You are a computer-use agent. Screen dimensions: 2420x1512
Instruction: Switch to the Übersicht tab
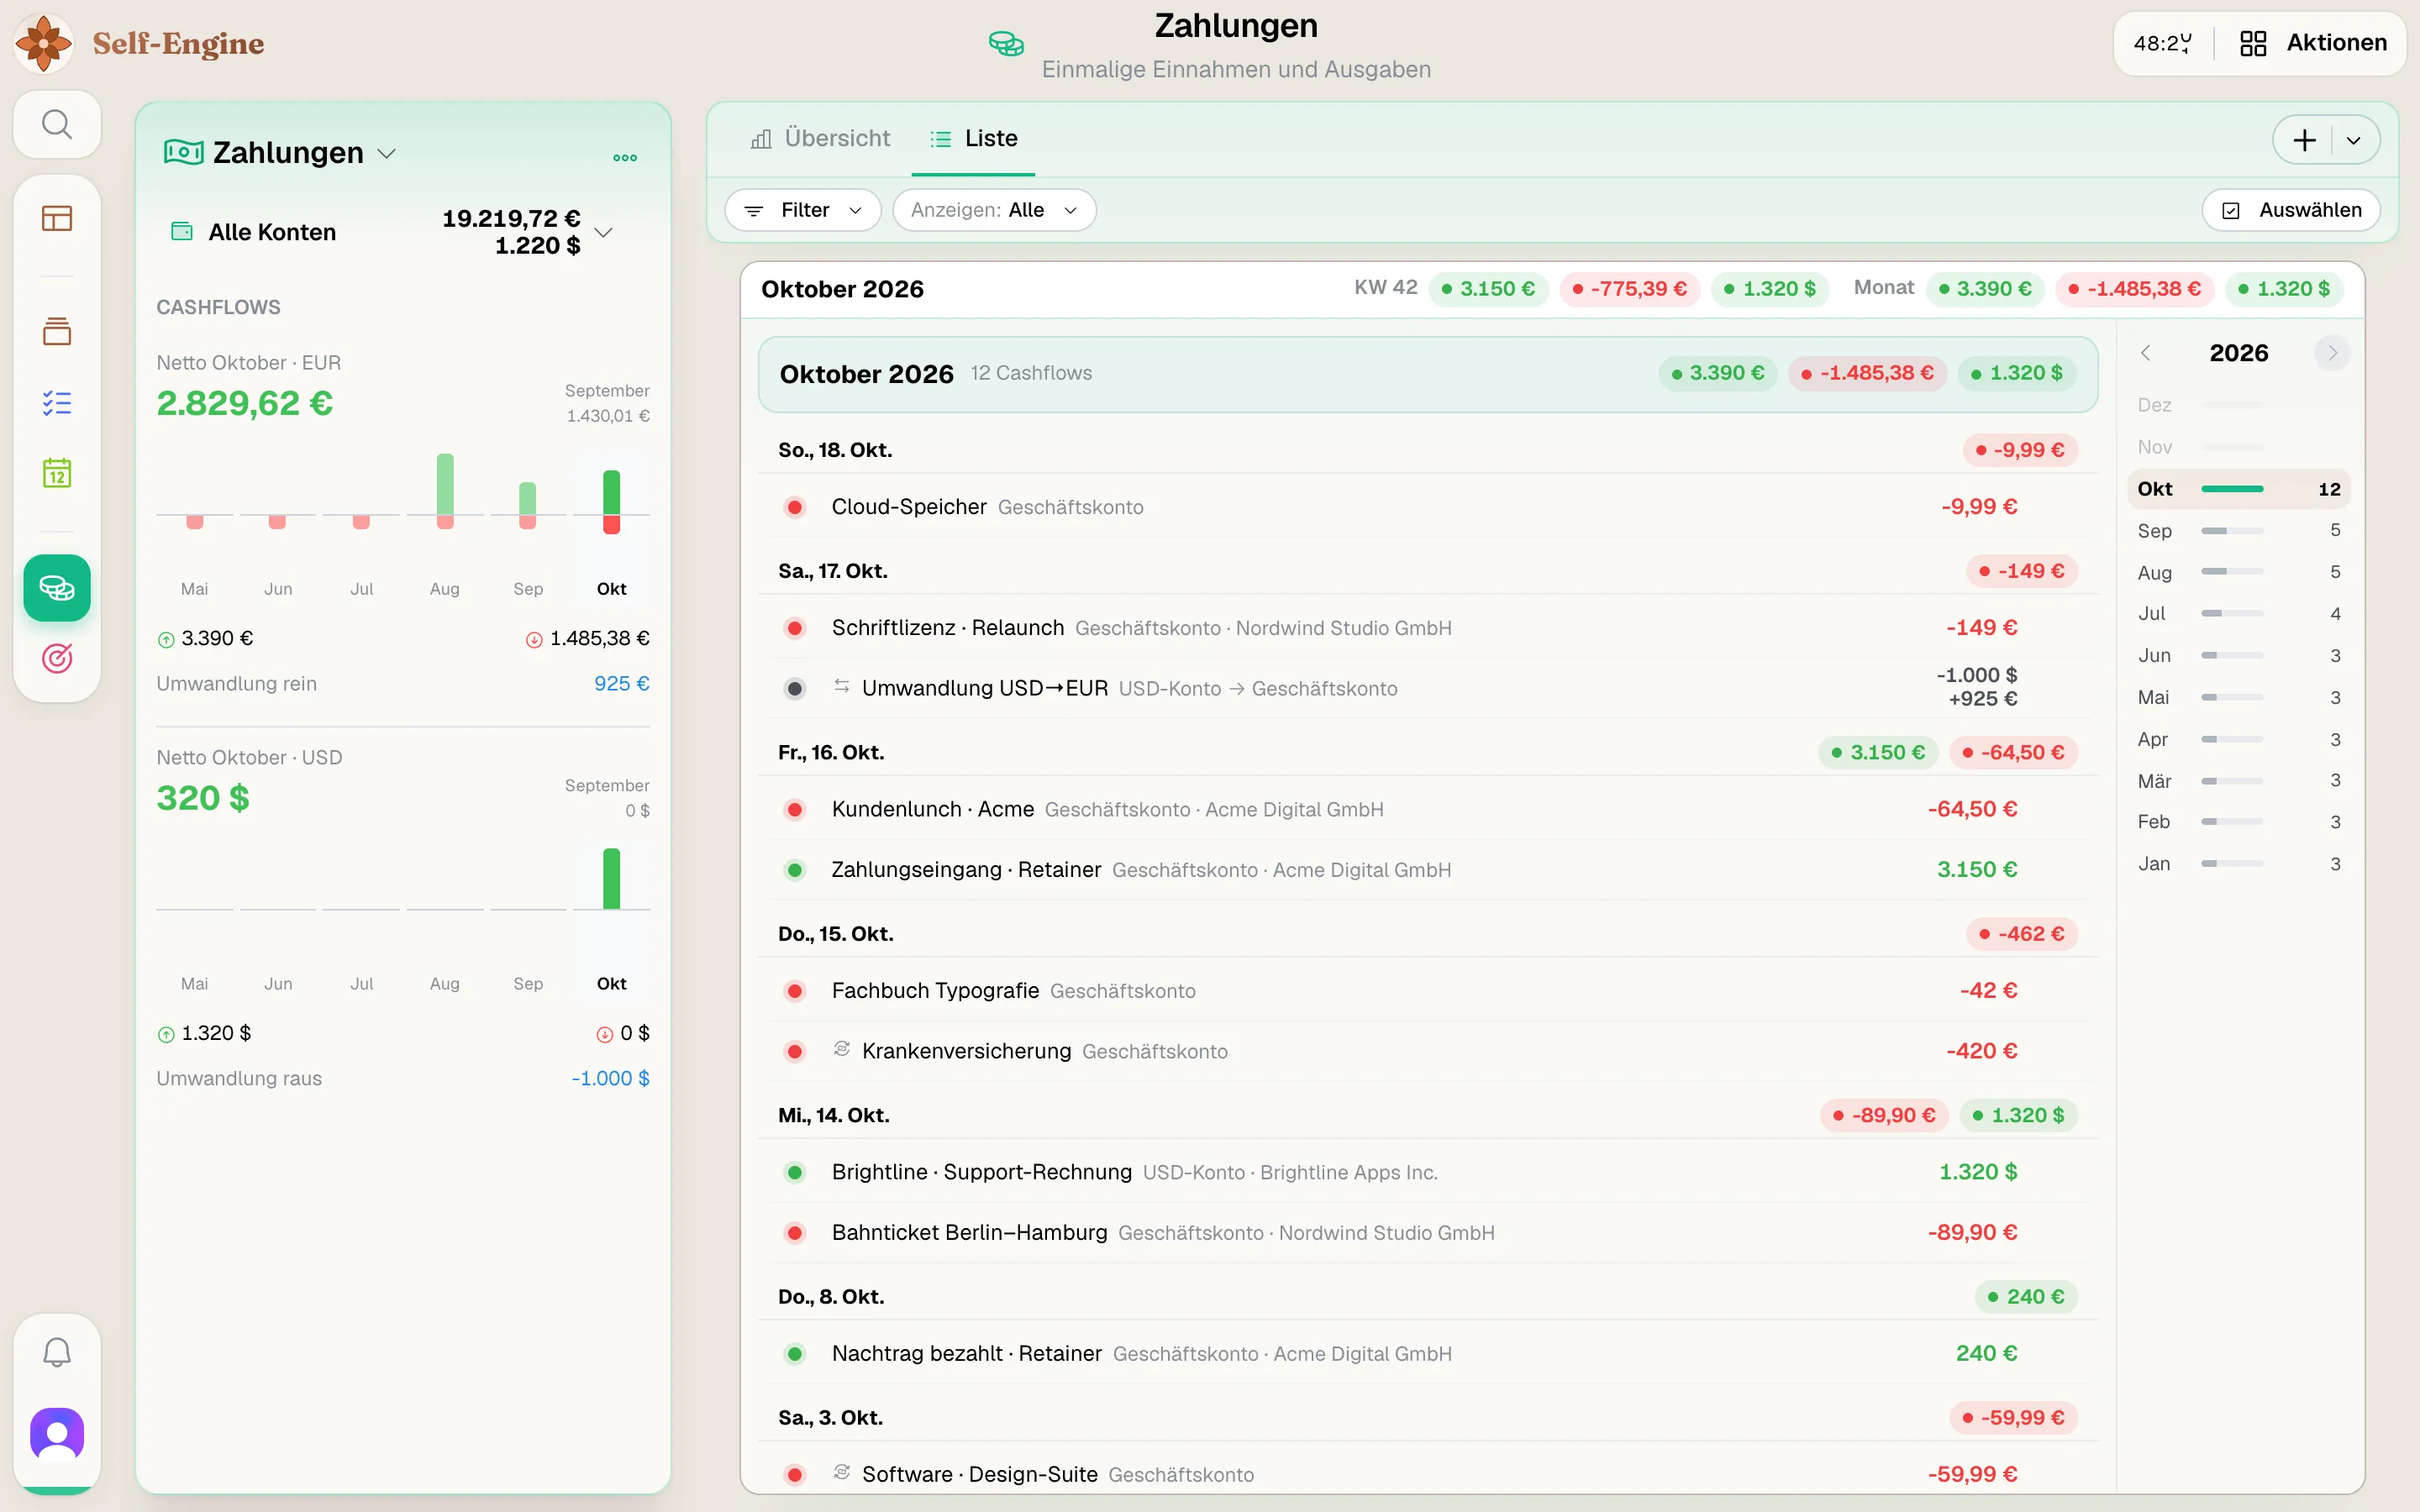pyautogui.click(x=820, y=139)
